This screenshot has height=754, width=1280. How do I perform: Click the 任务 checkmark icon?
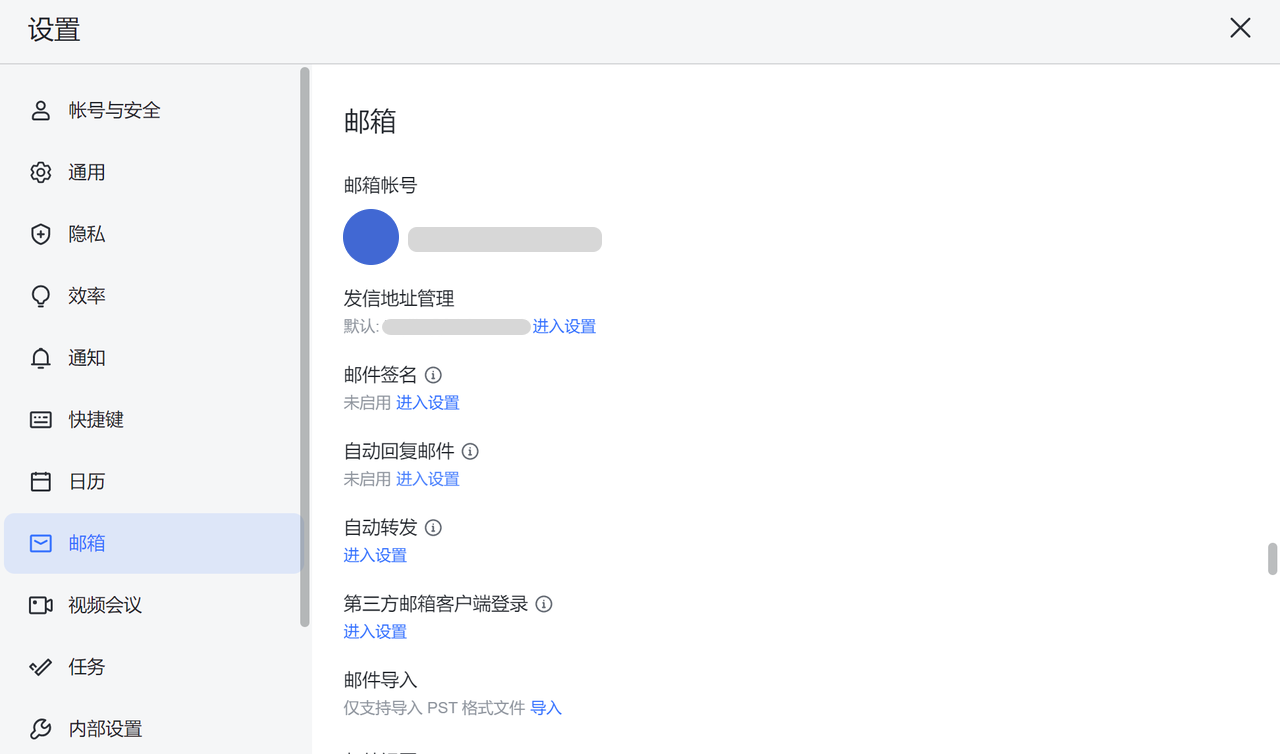tap(41, 667)
